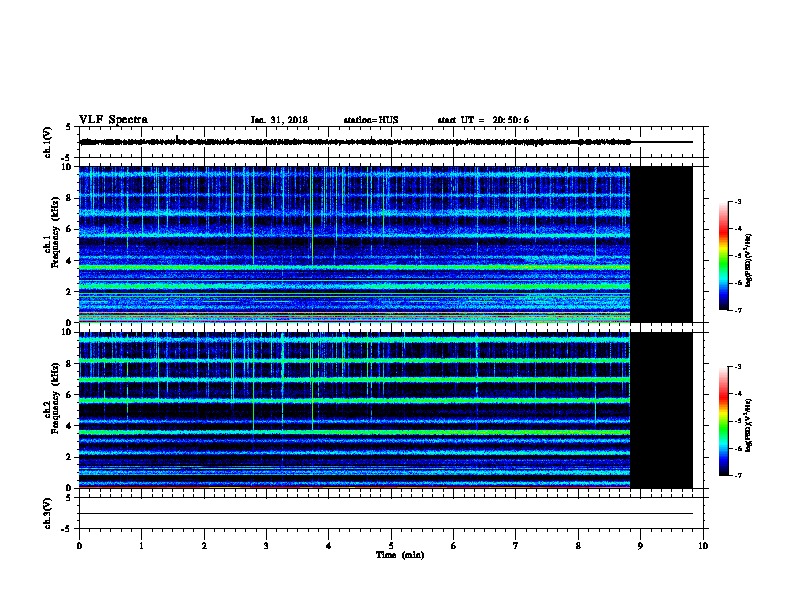Click the time axis tick label "3"
Screen dimensions: 792x612
tap(266, 546)
